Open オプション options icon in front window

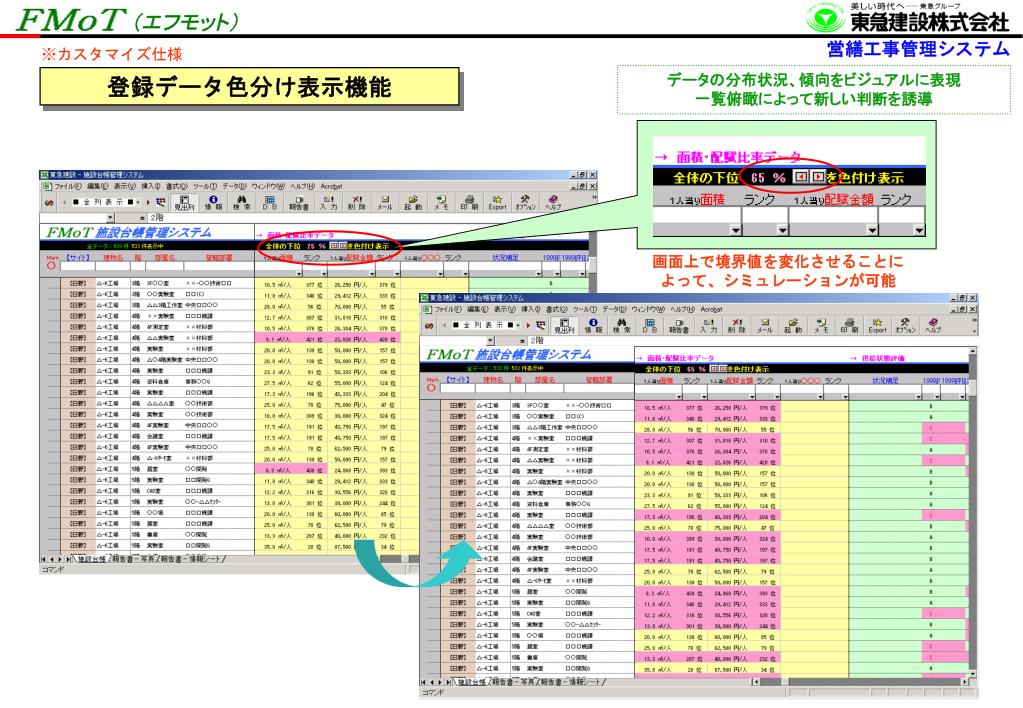(x=906, y=326)
